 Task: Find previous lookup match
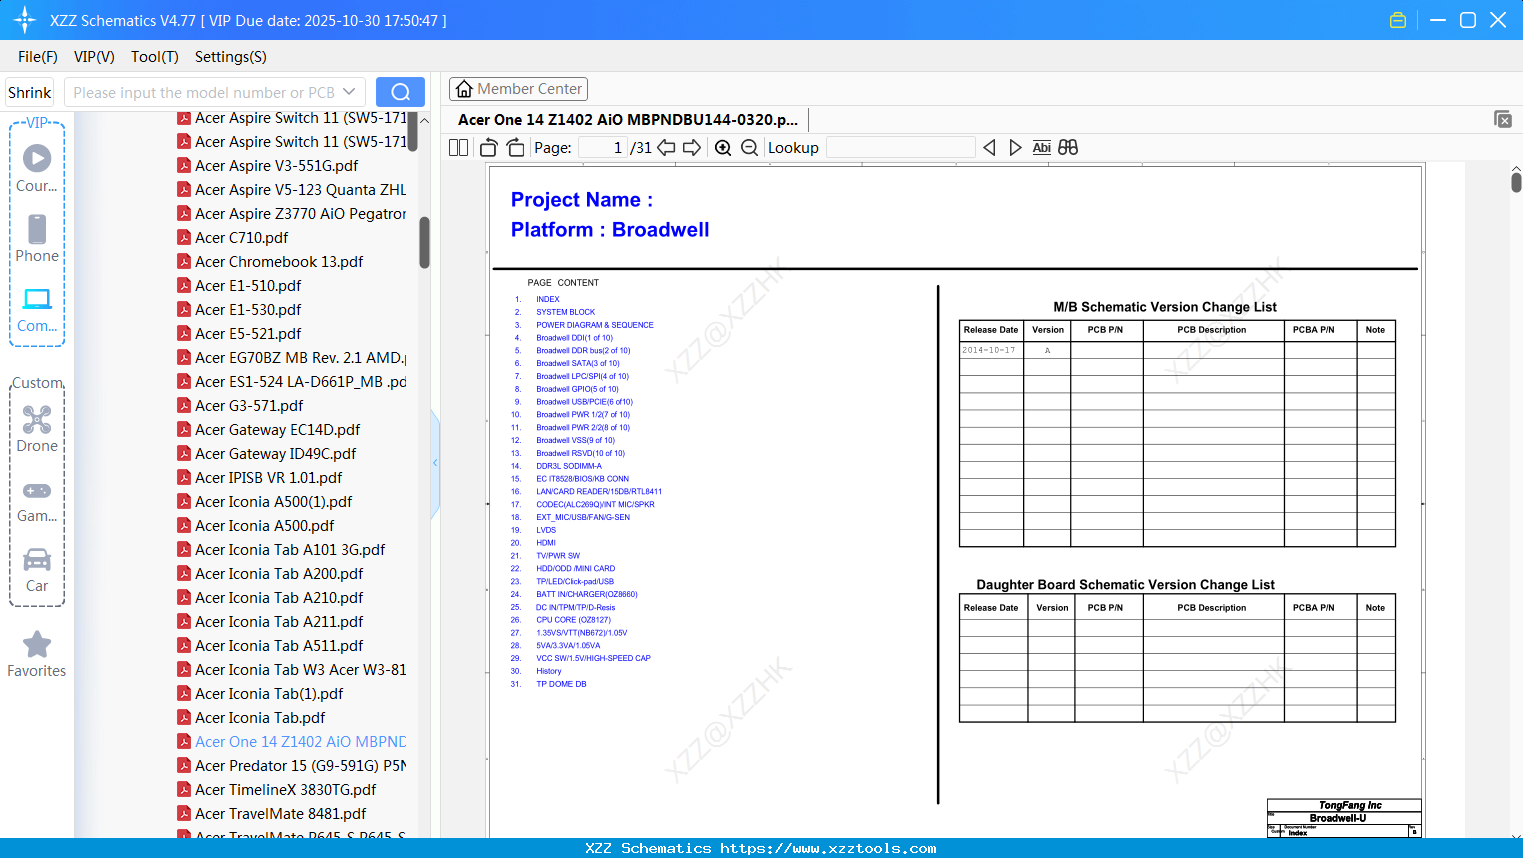click(989, 148)
